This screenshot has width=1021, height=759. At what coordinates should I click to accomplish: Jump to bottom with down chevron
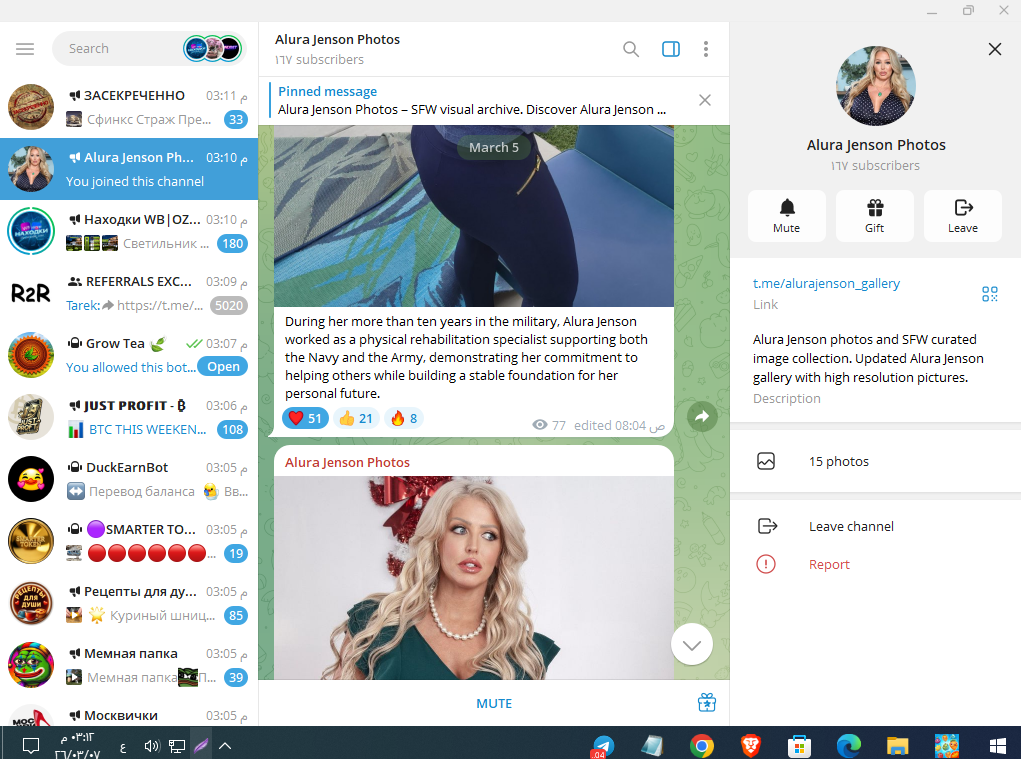click(x=692, y=644)
